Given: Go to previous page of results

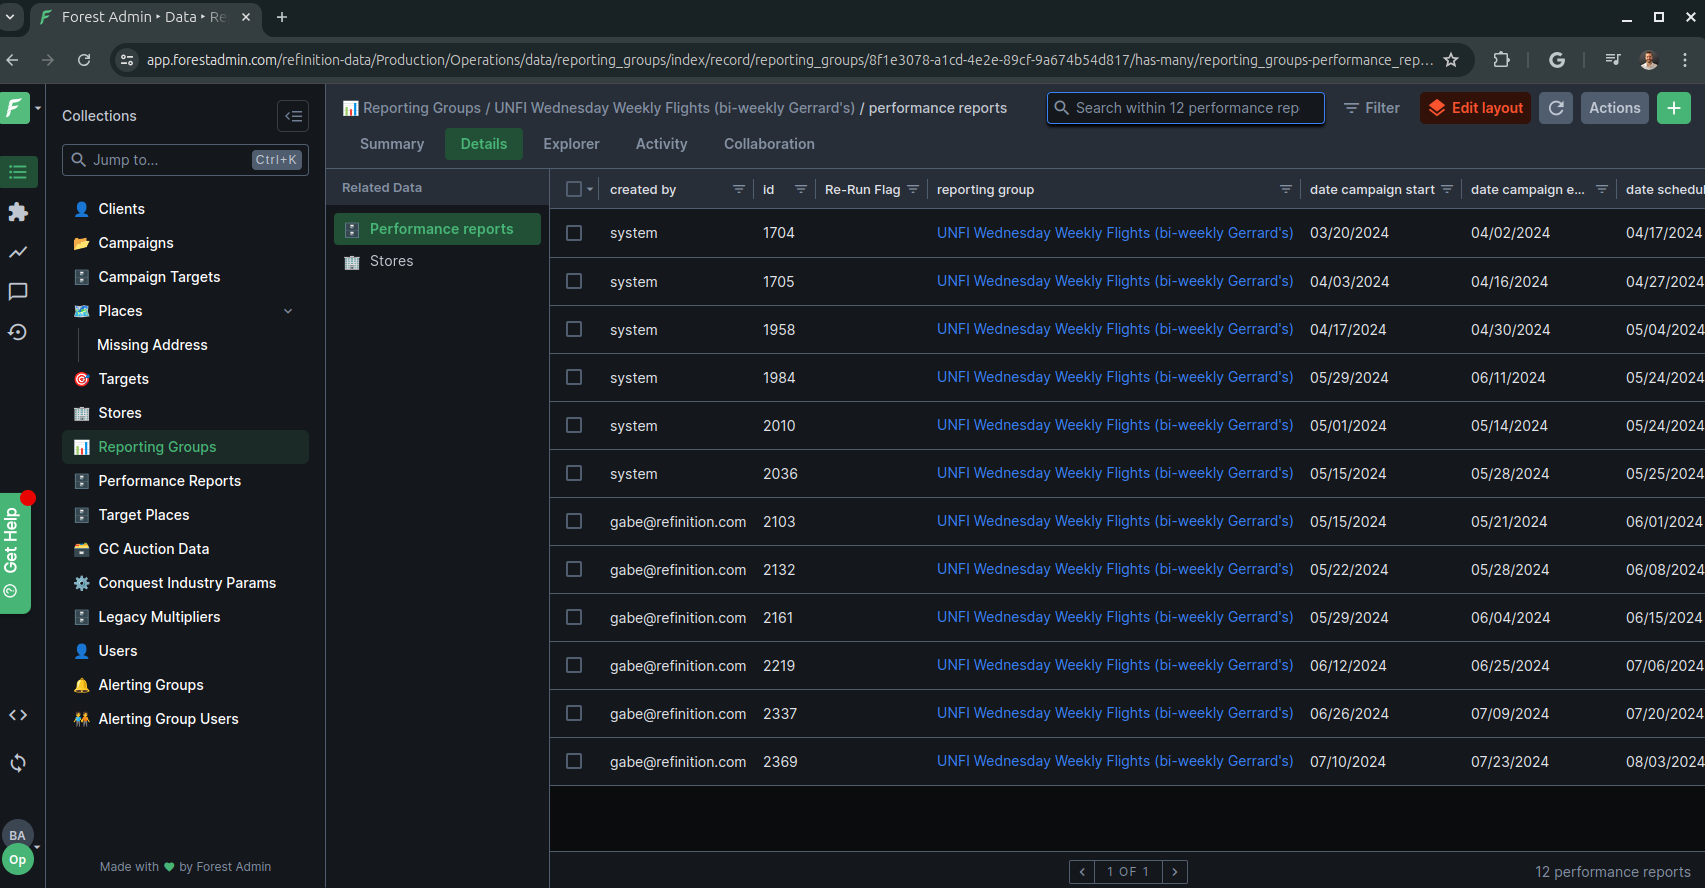Looking at the screenshot, I should 1082,872.
